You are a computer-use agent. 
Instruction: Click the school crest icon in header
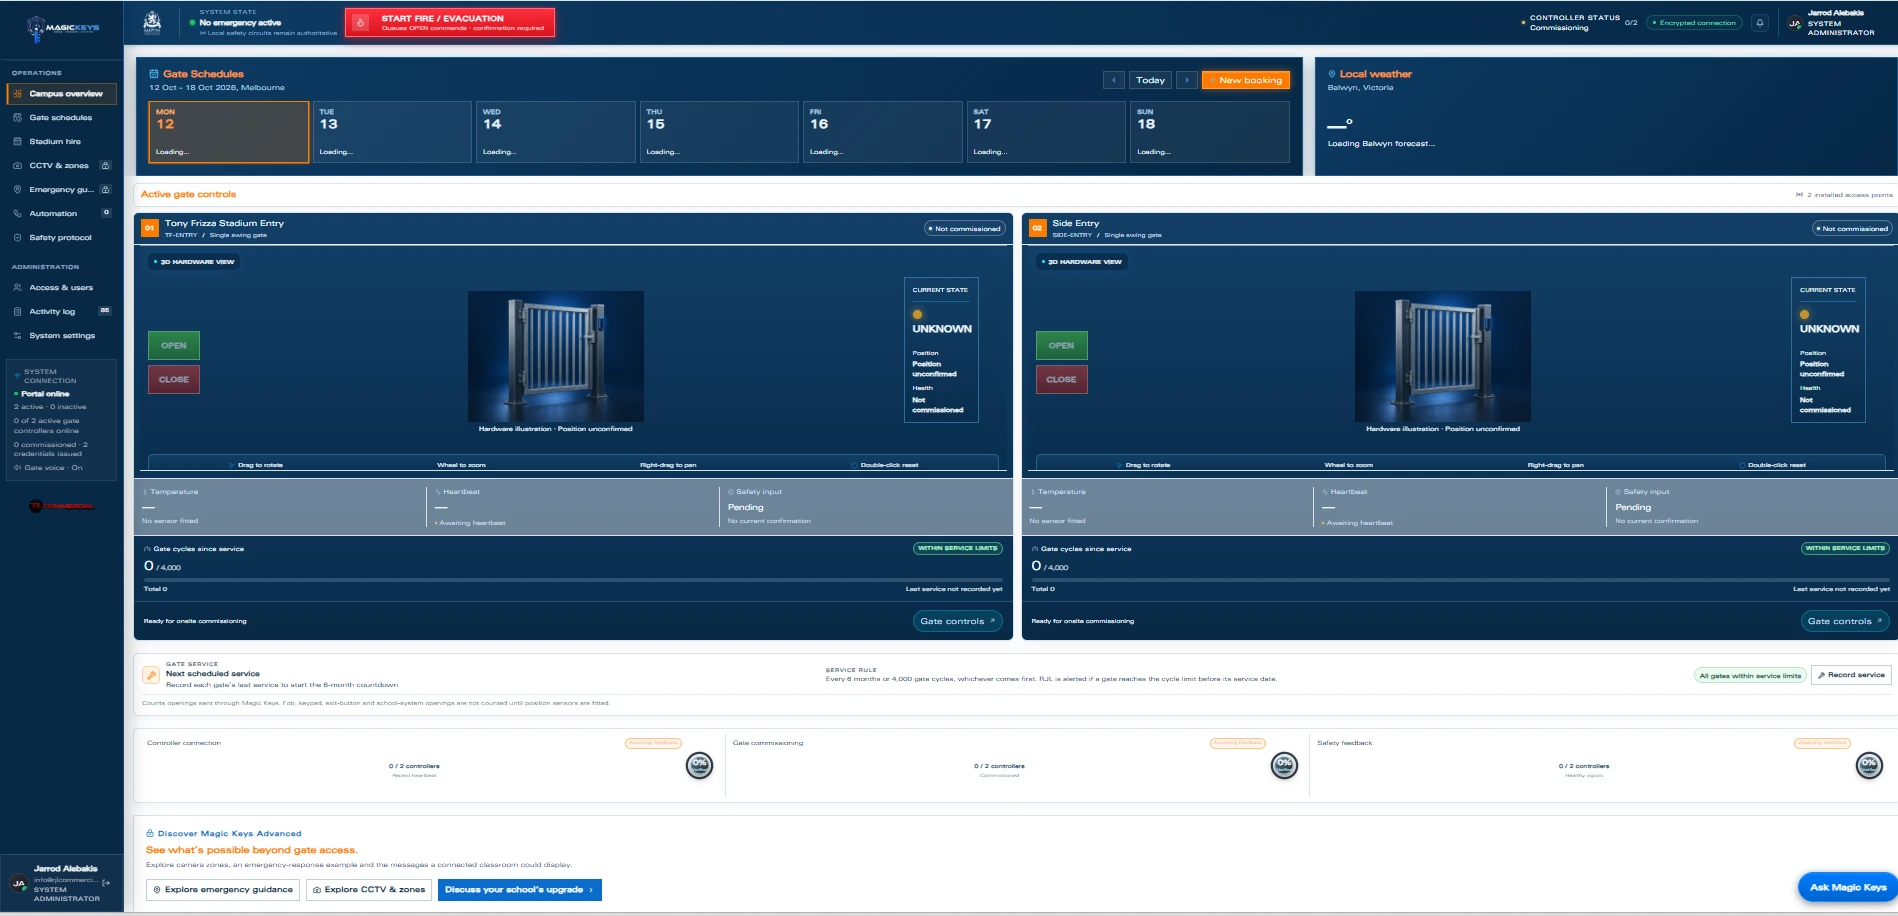[152, 22]
